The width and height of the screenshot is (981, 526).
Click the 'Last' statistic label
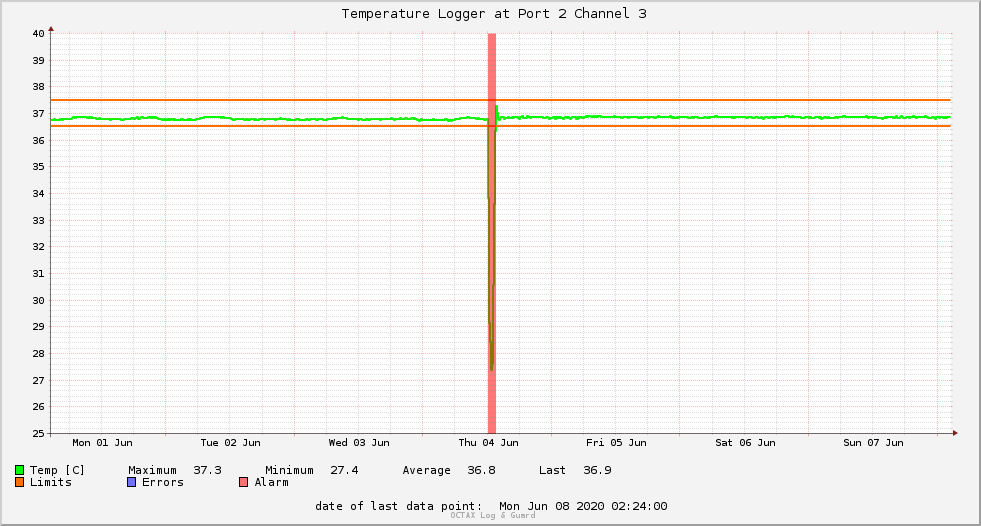[552, 470]
